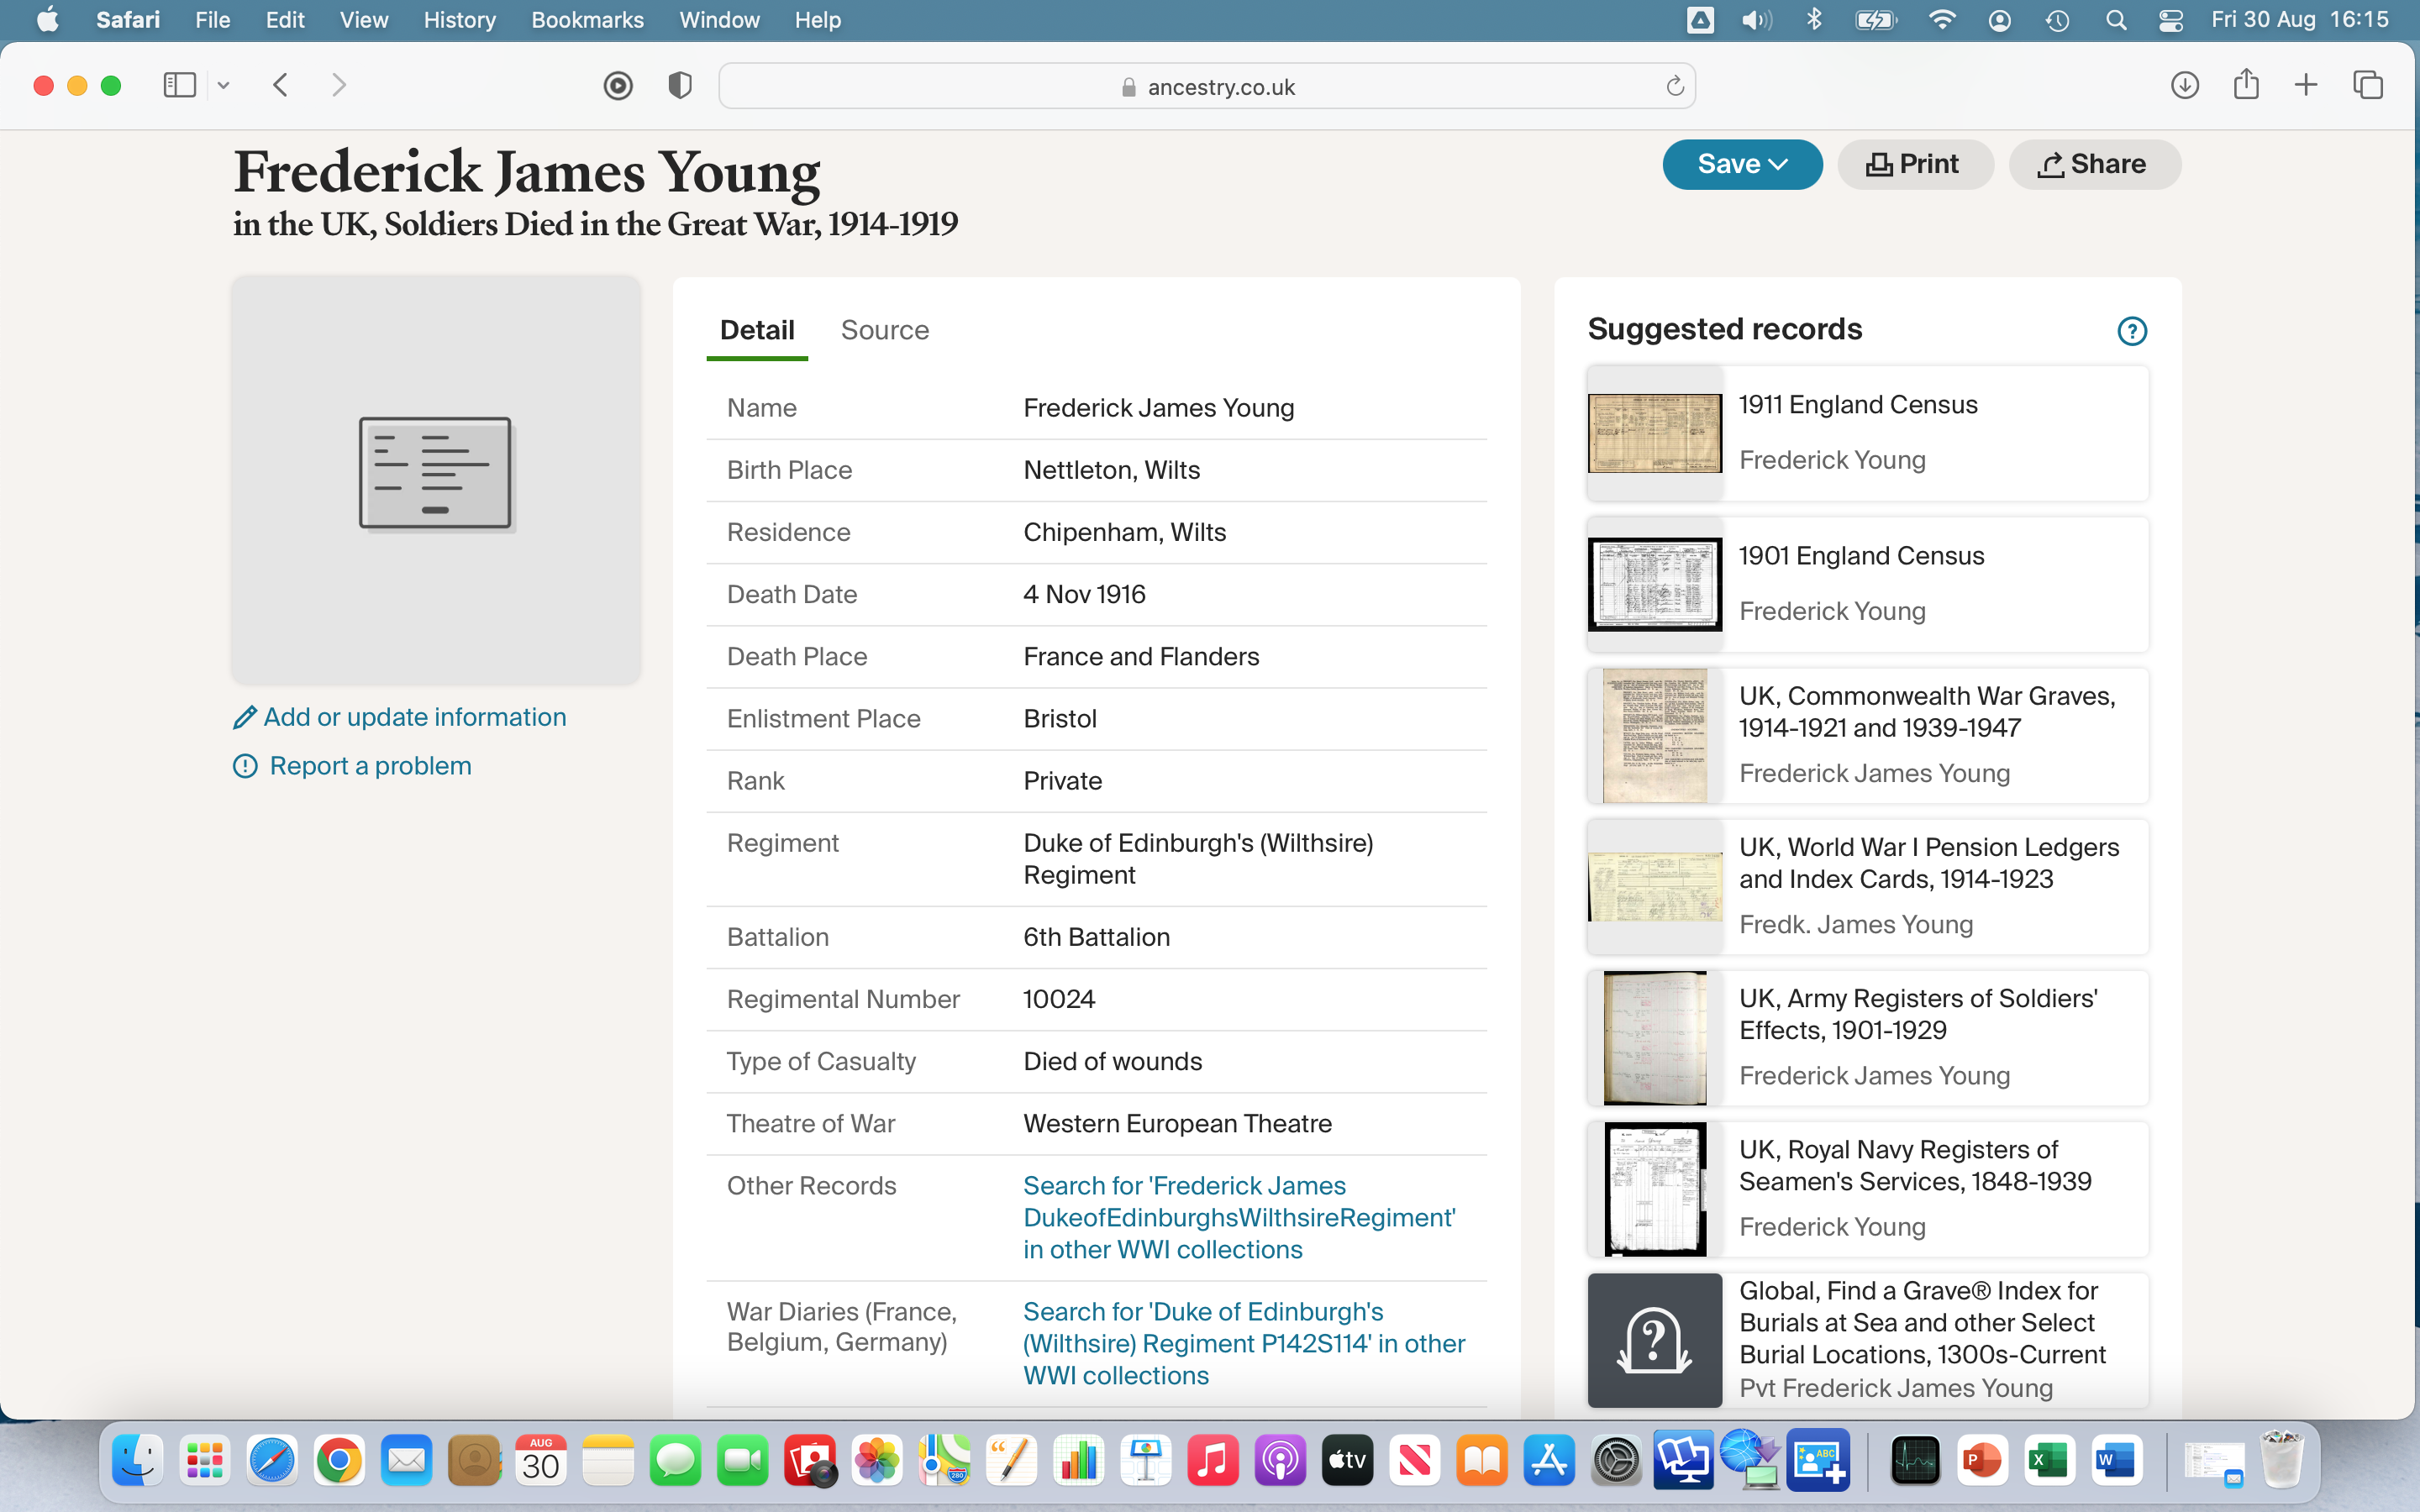The height and width of the screenshot is (1512, 2420).
Task: Open the privacy shield icon
Action: (680, 86)
